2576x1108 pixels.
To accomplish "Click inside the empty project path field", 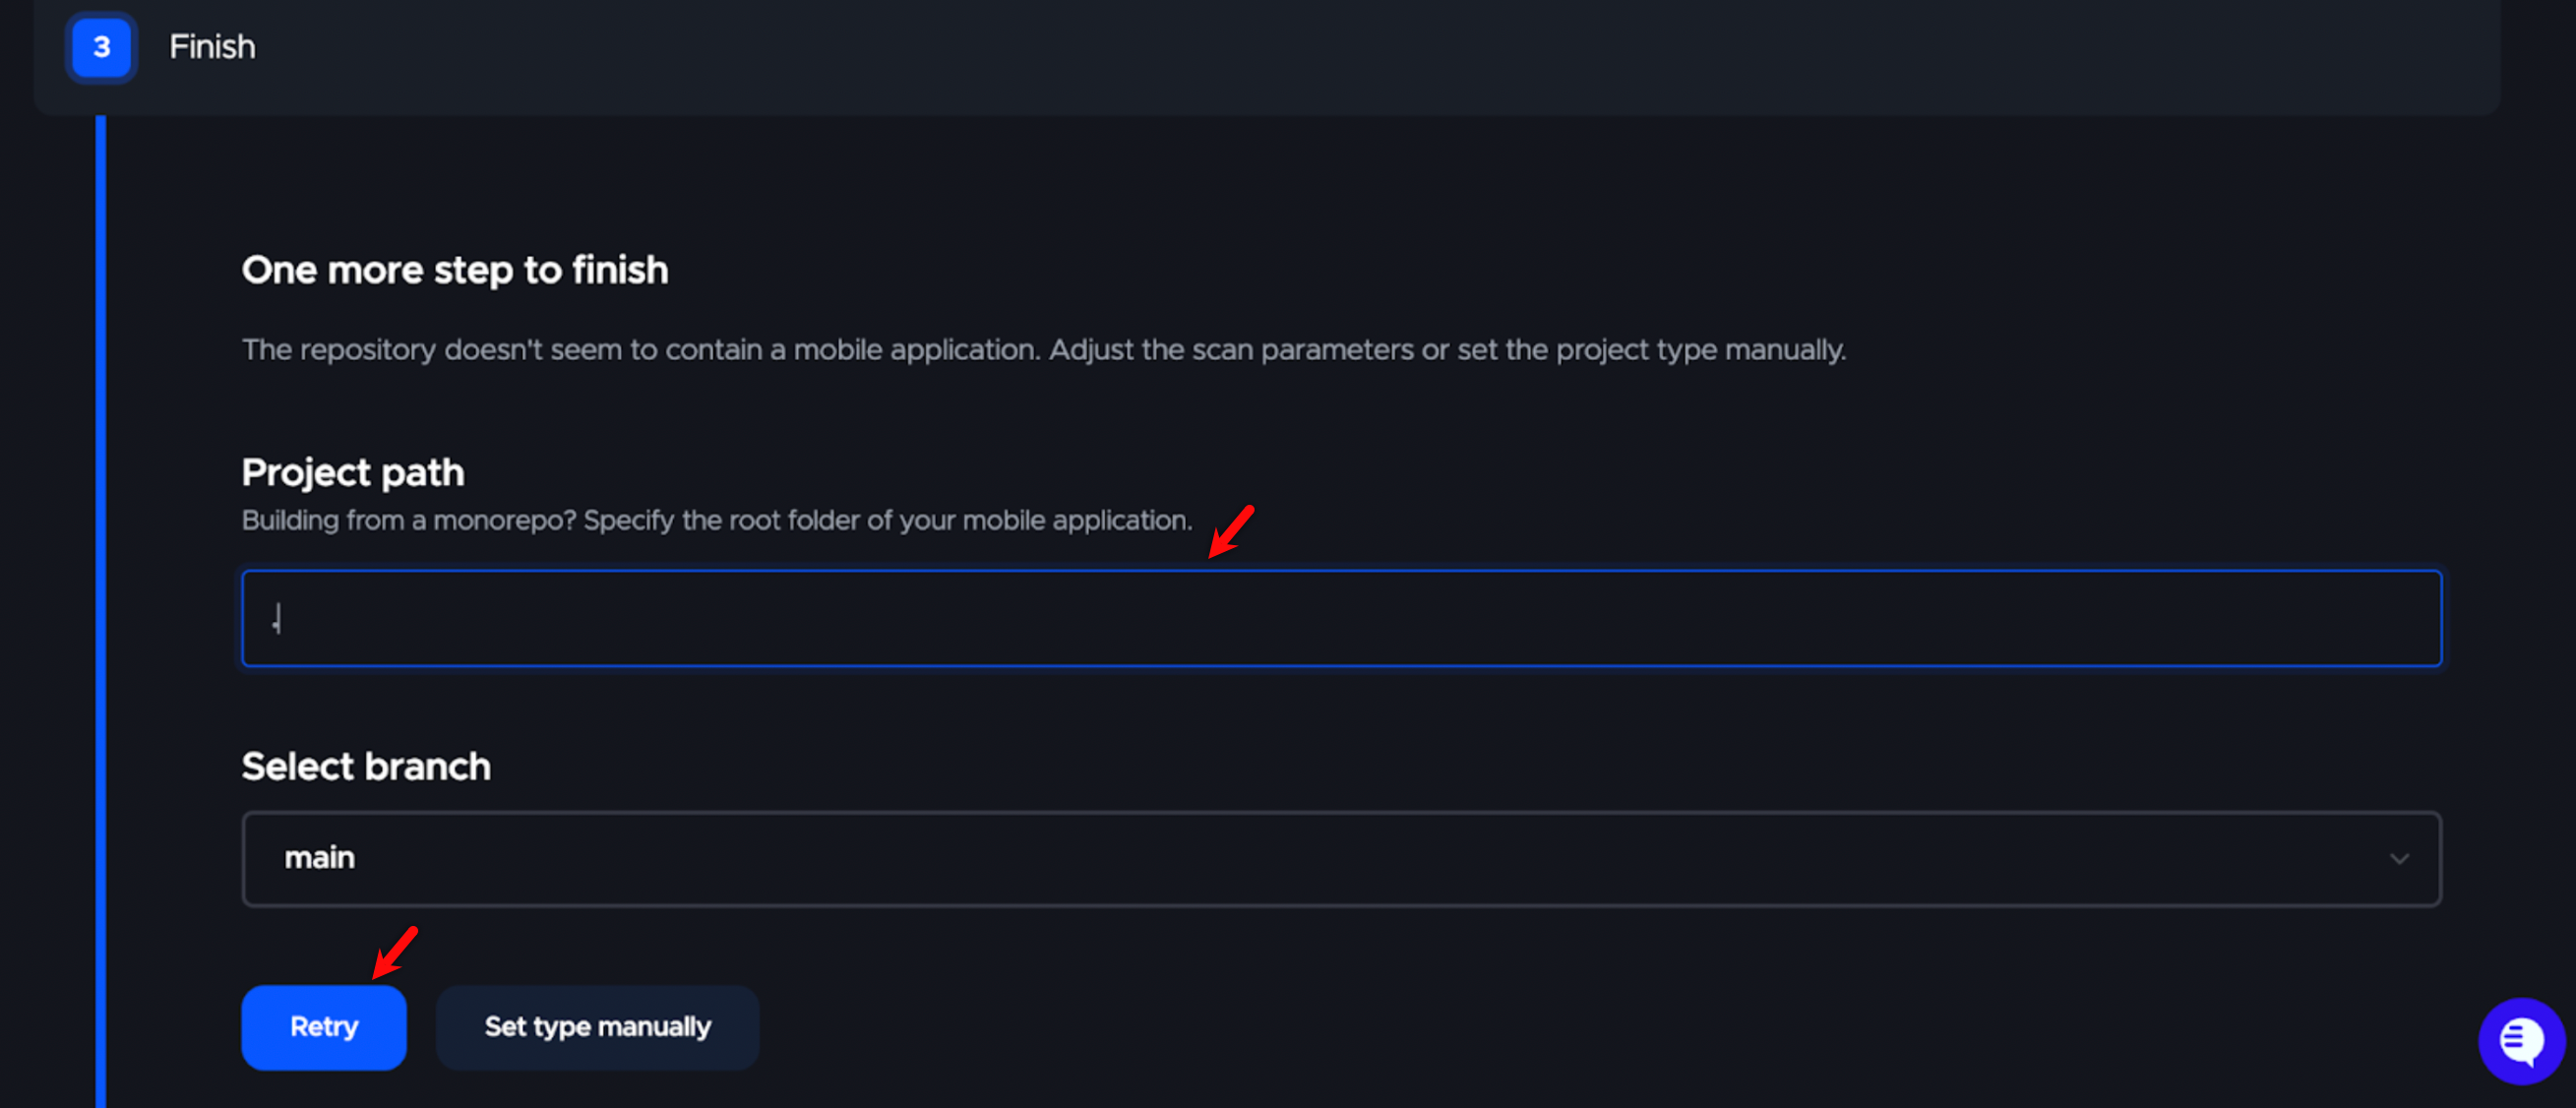I will pos(1340,618).
